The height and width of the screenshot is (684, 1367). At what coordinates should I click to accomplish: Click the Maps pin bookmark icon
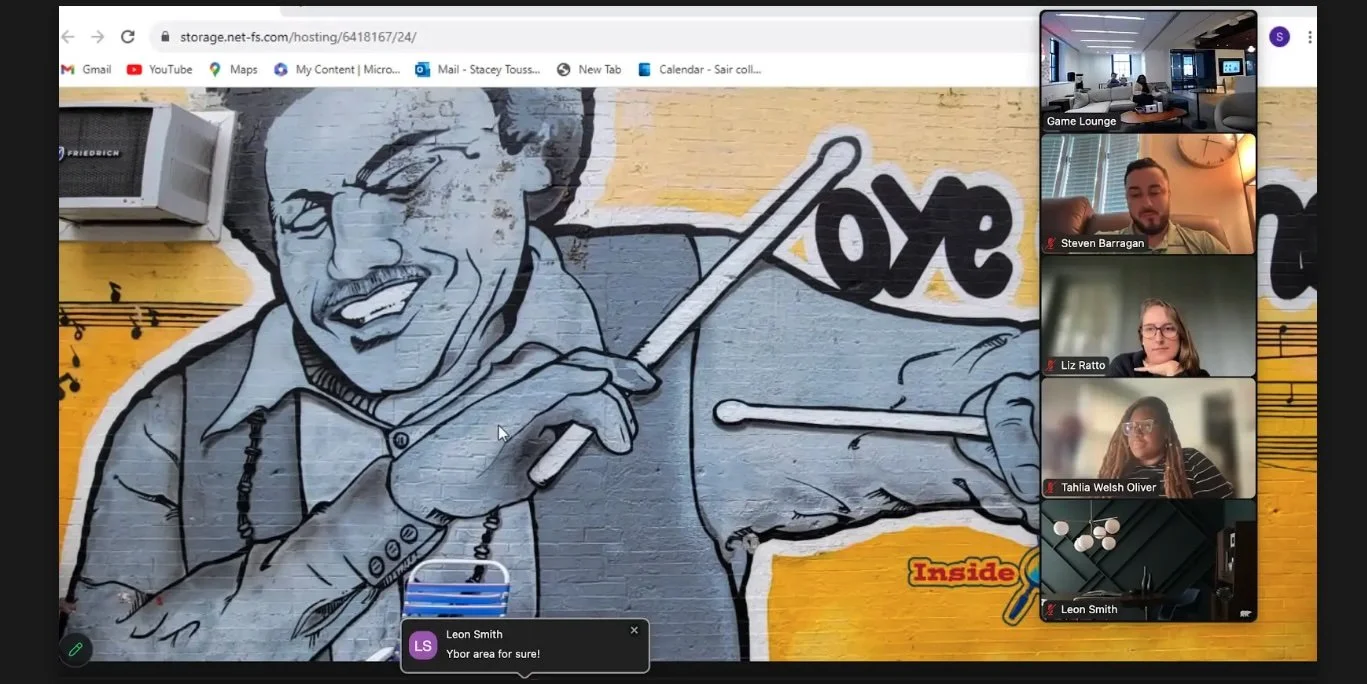215,69
